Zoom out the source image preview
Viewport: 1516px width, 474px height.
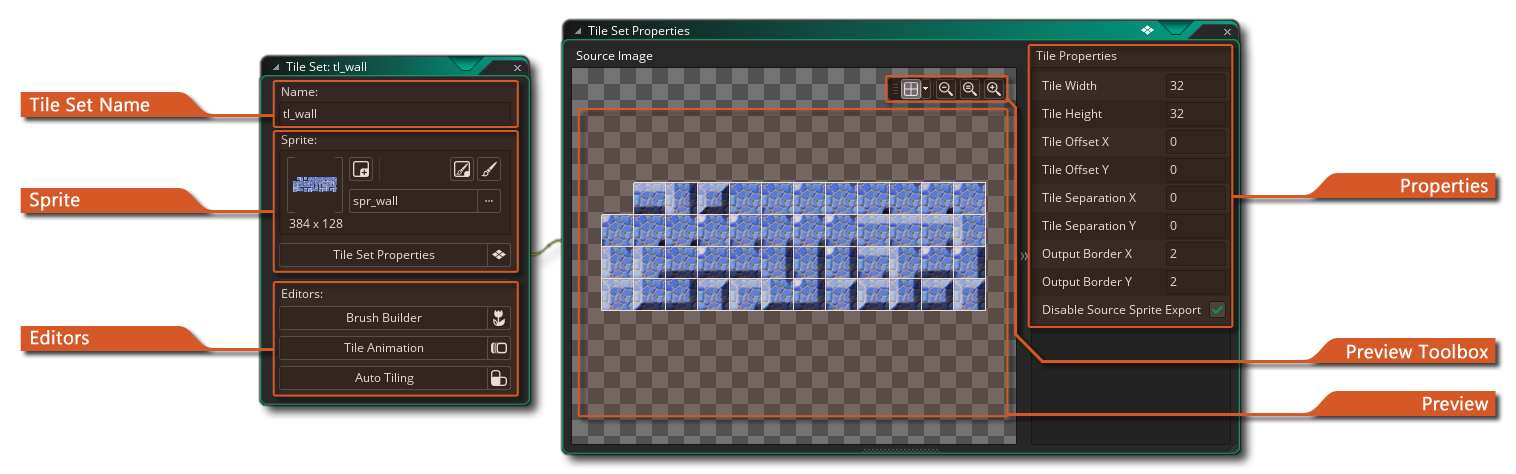click(x=946, y=89)
